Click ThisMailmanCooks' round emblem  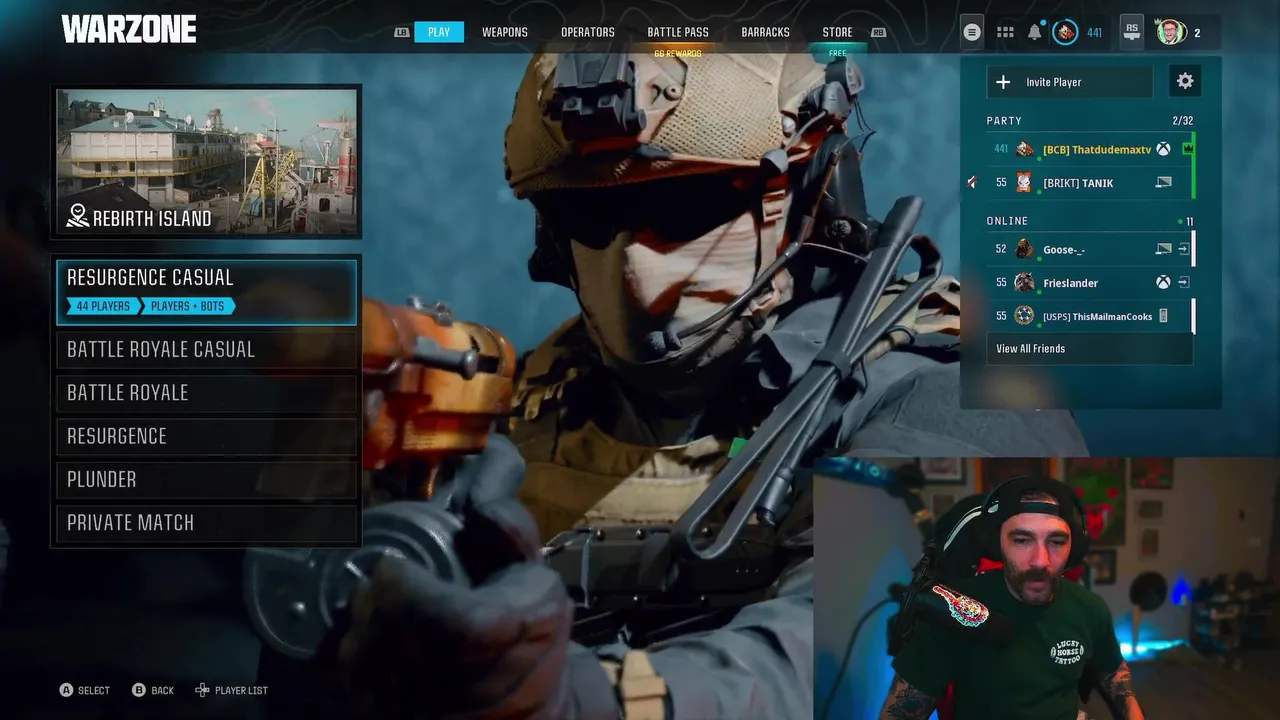1024,316
